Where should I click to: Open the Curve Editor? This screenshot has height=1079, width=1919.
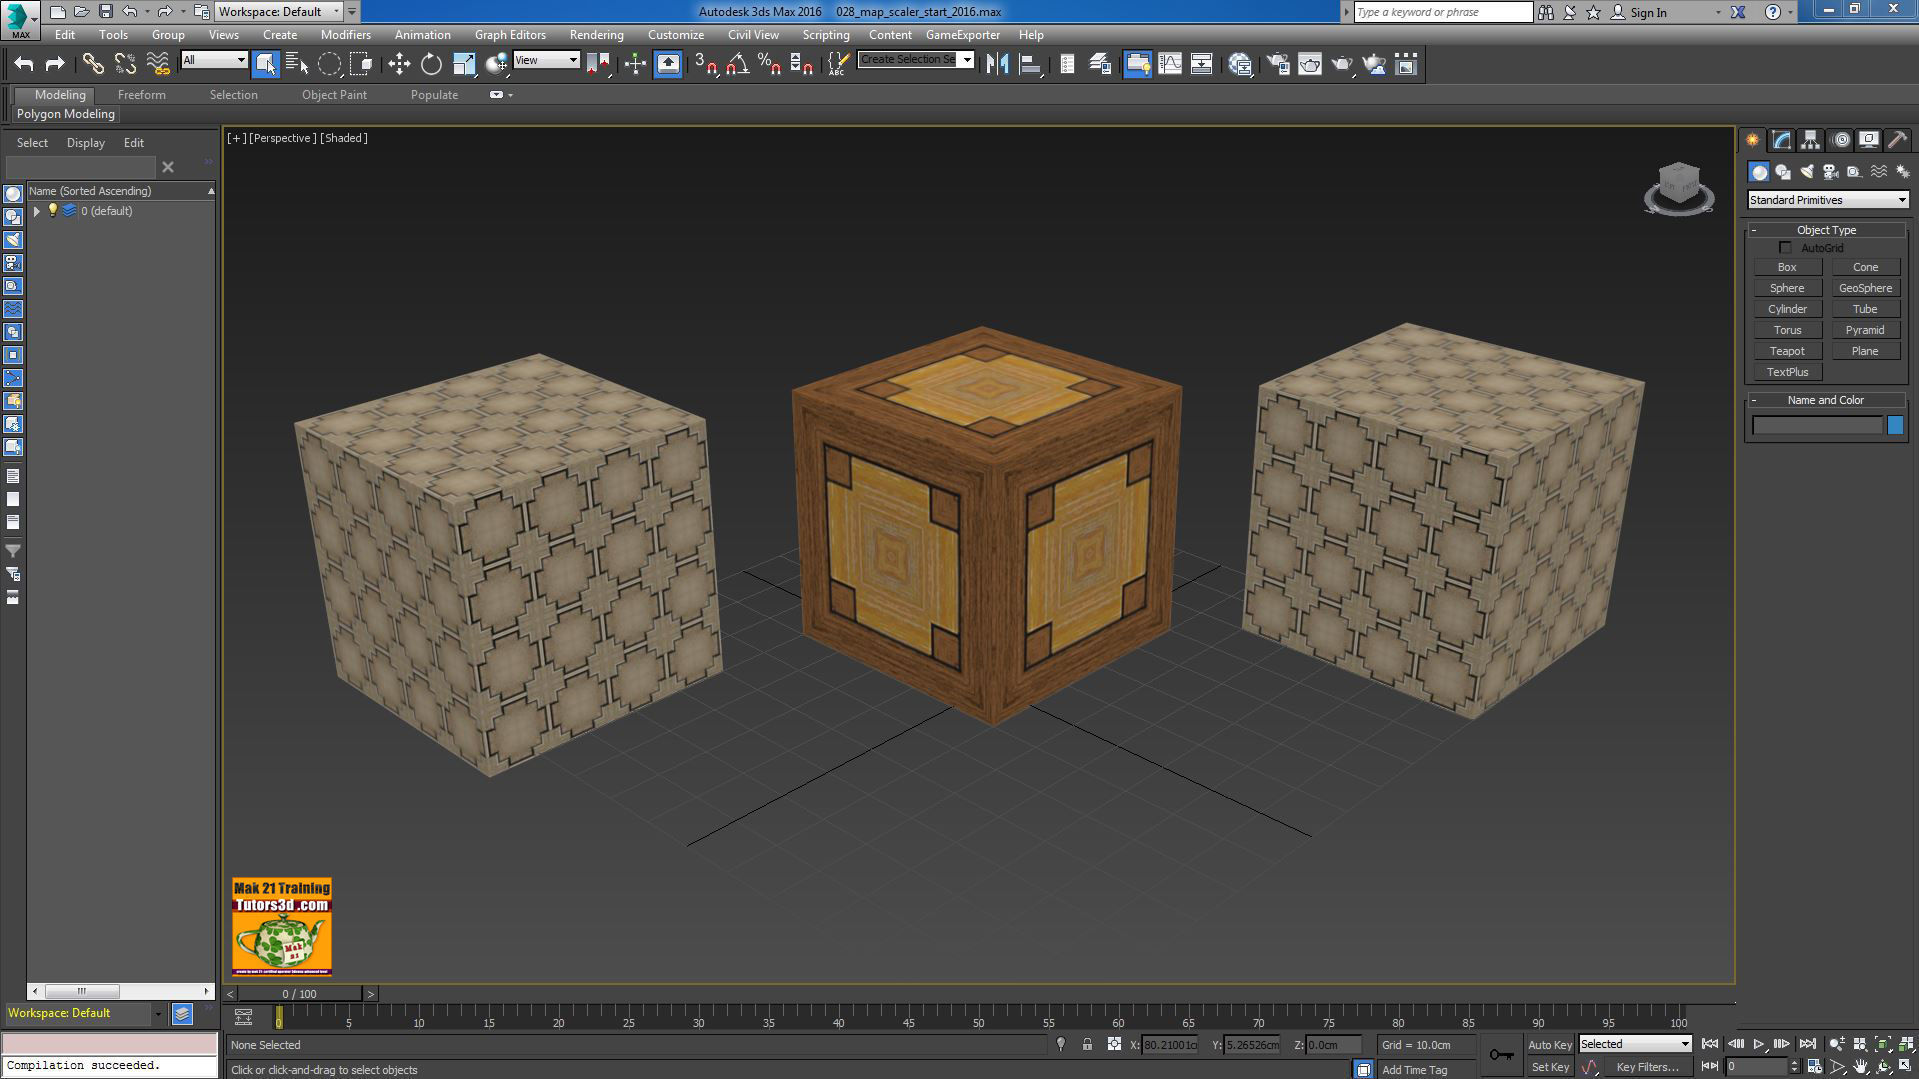(1170, 64)
